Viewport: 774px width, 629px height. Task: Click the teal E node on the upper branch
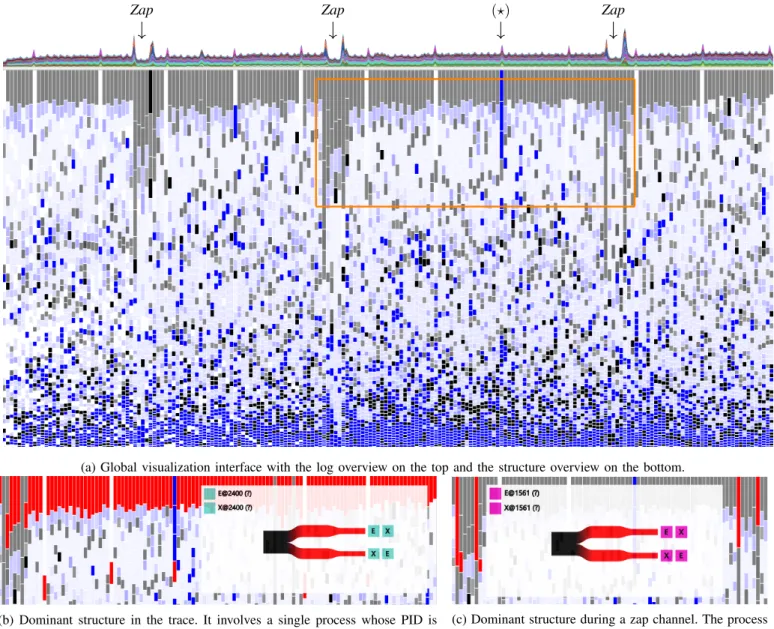pyautogui.click(x=373, y=531)
